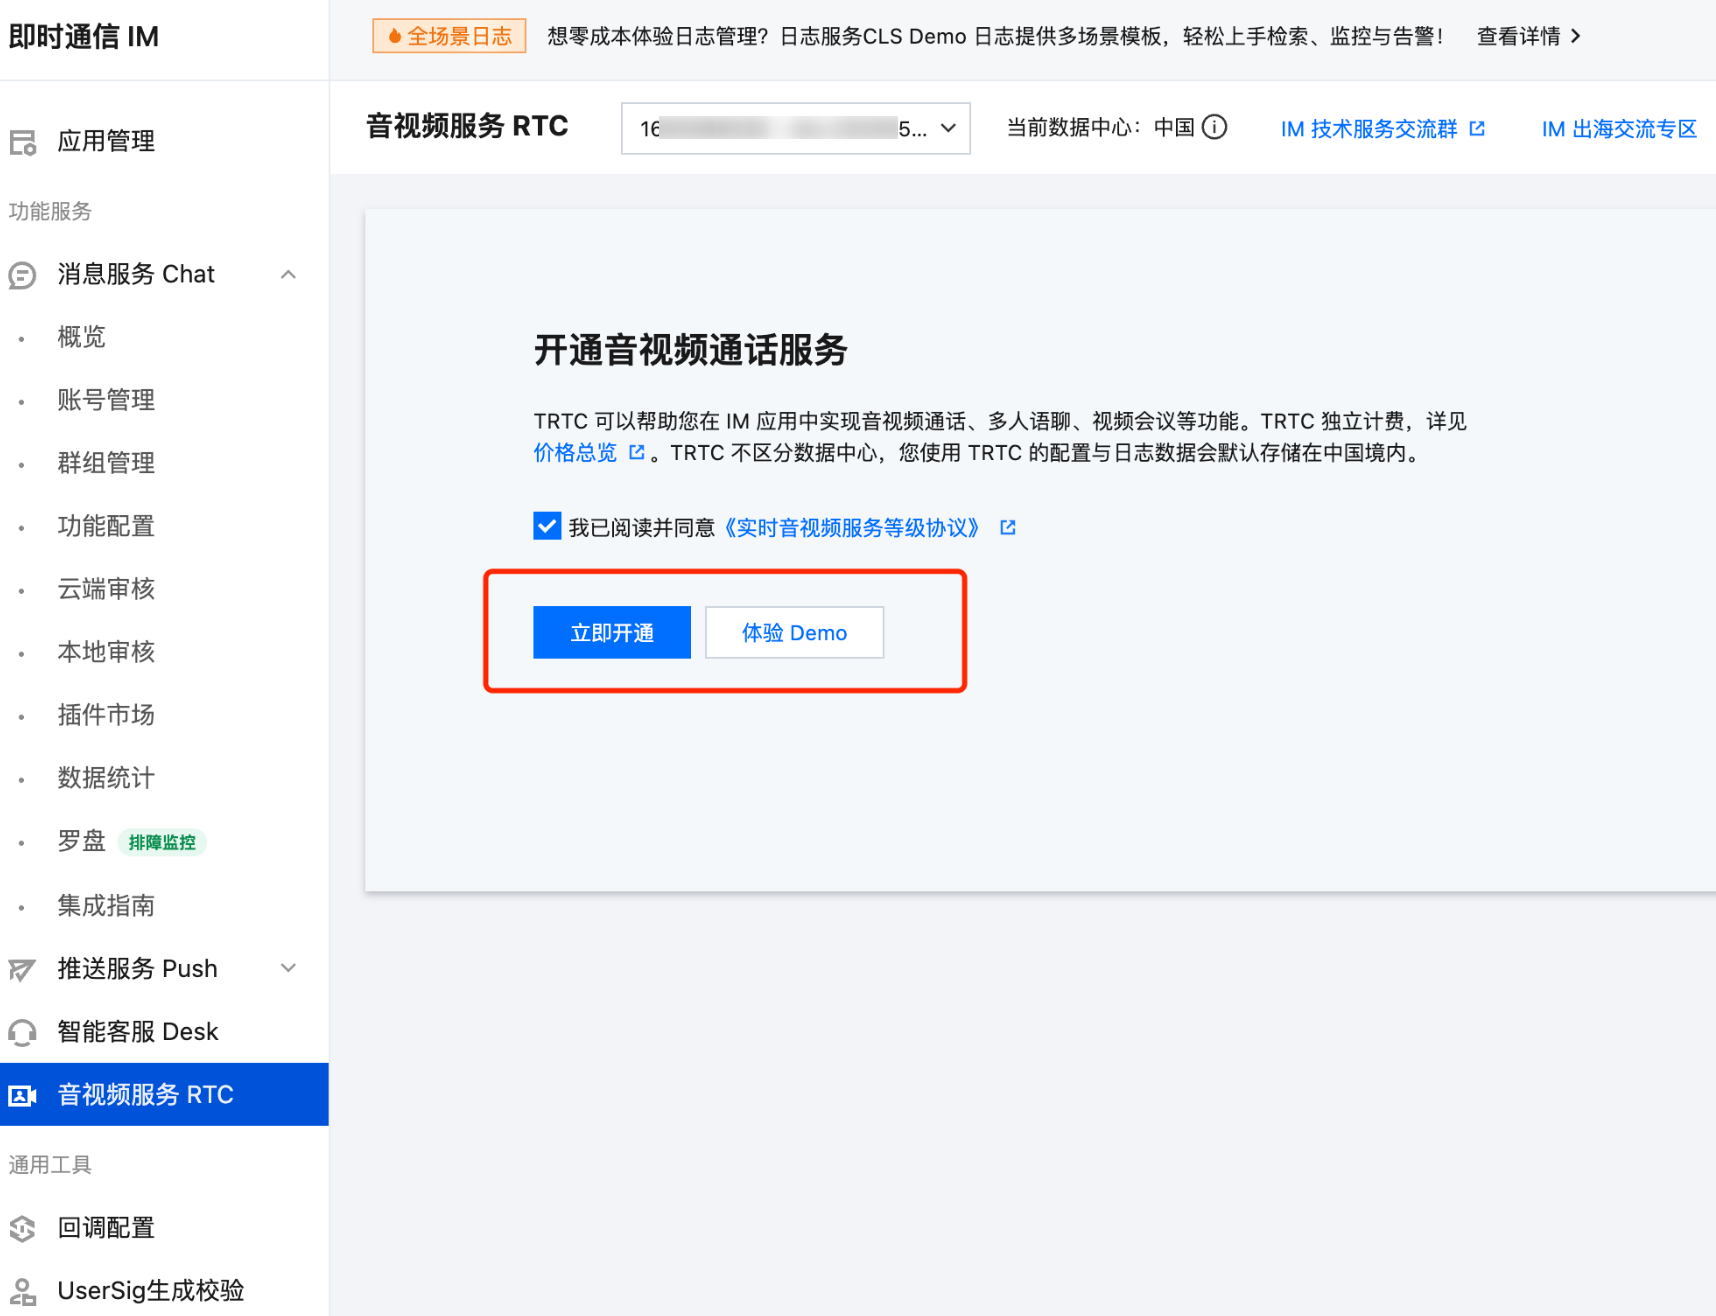Image resolution: width=1716 pixels, height=1316 pixels.
Task: Click the UserSig生成校验 user icon
Action: coord(22,1291)
